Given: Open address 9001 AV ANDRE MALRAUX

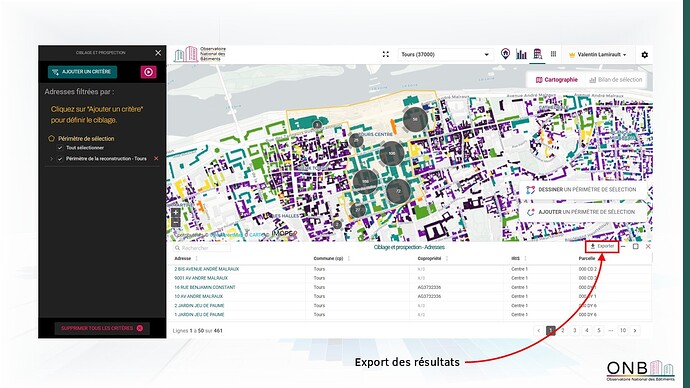Looking at the screenshot, I should 201,278.
